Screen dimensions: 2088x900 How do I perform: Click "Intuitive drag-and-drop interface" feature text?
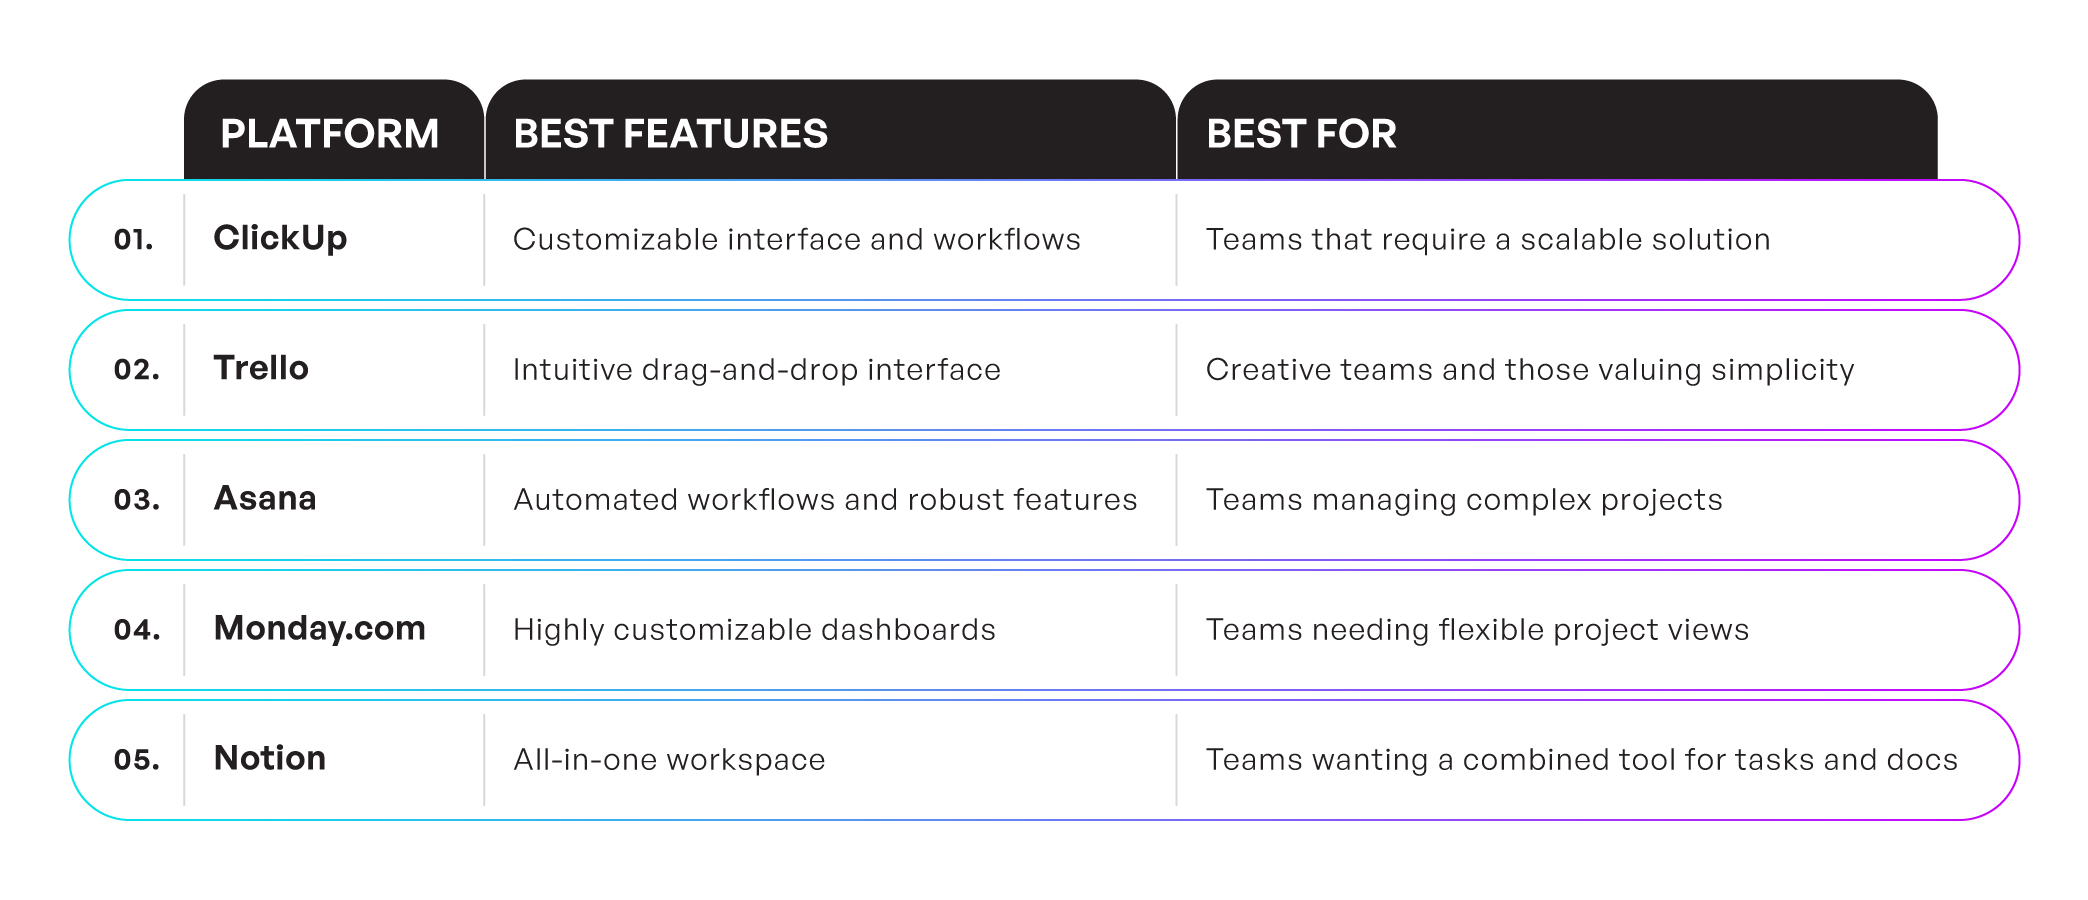coord(756,370)
